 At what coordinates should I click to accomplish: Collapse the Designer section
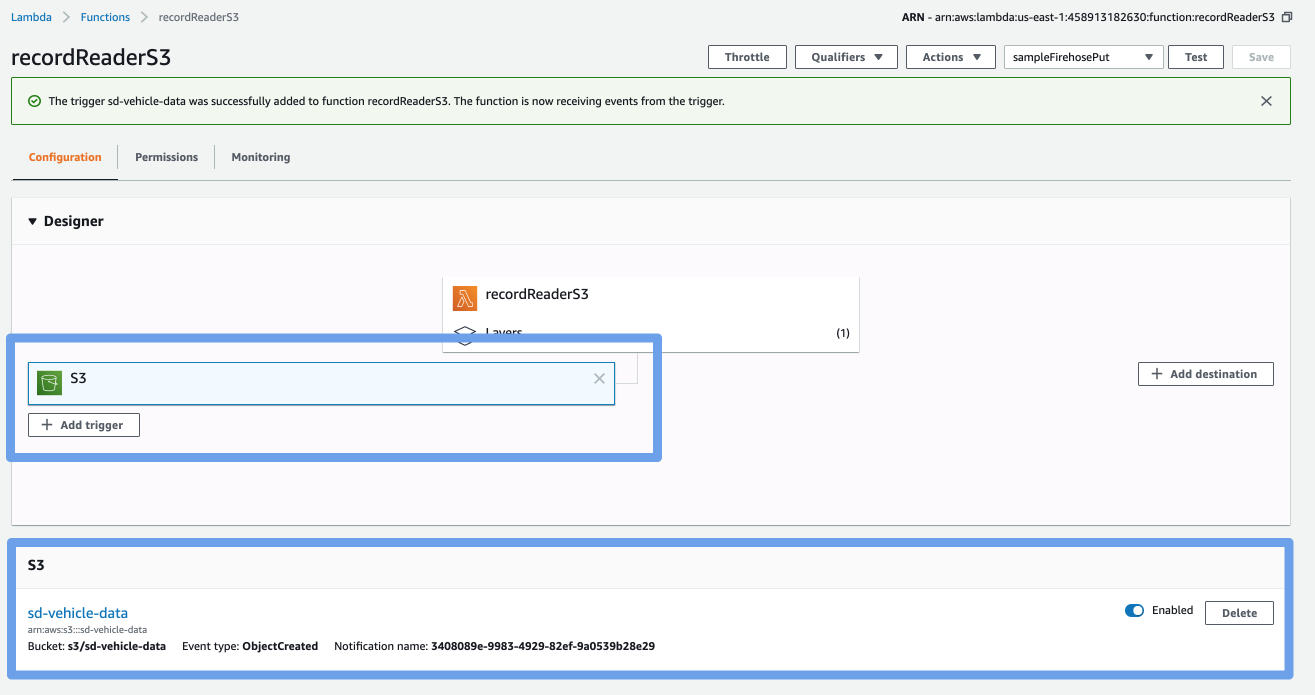tap(32, 221)
